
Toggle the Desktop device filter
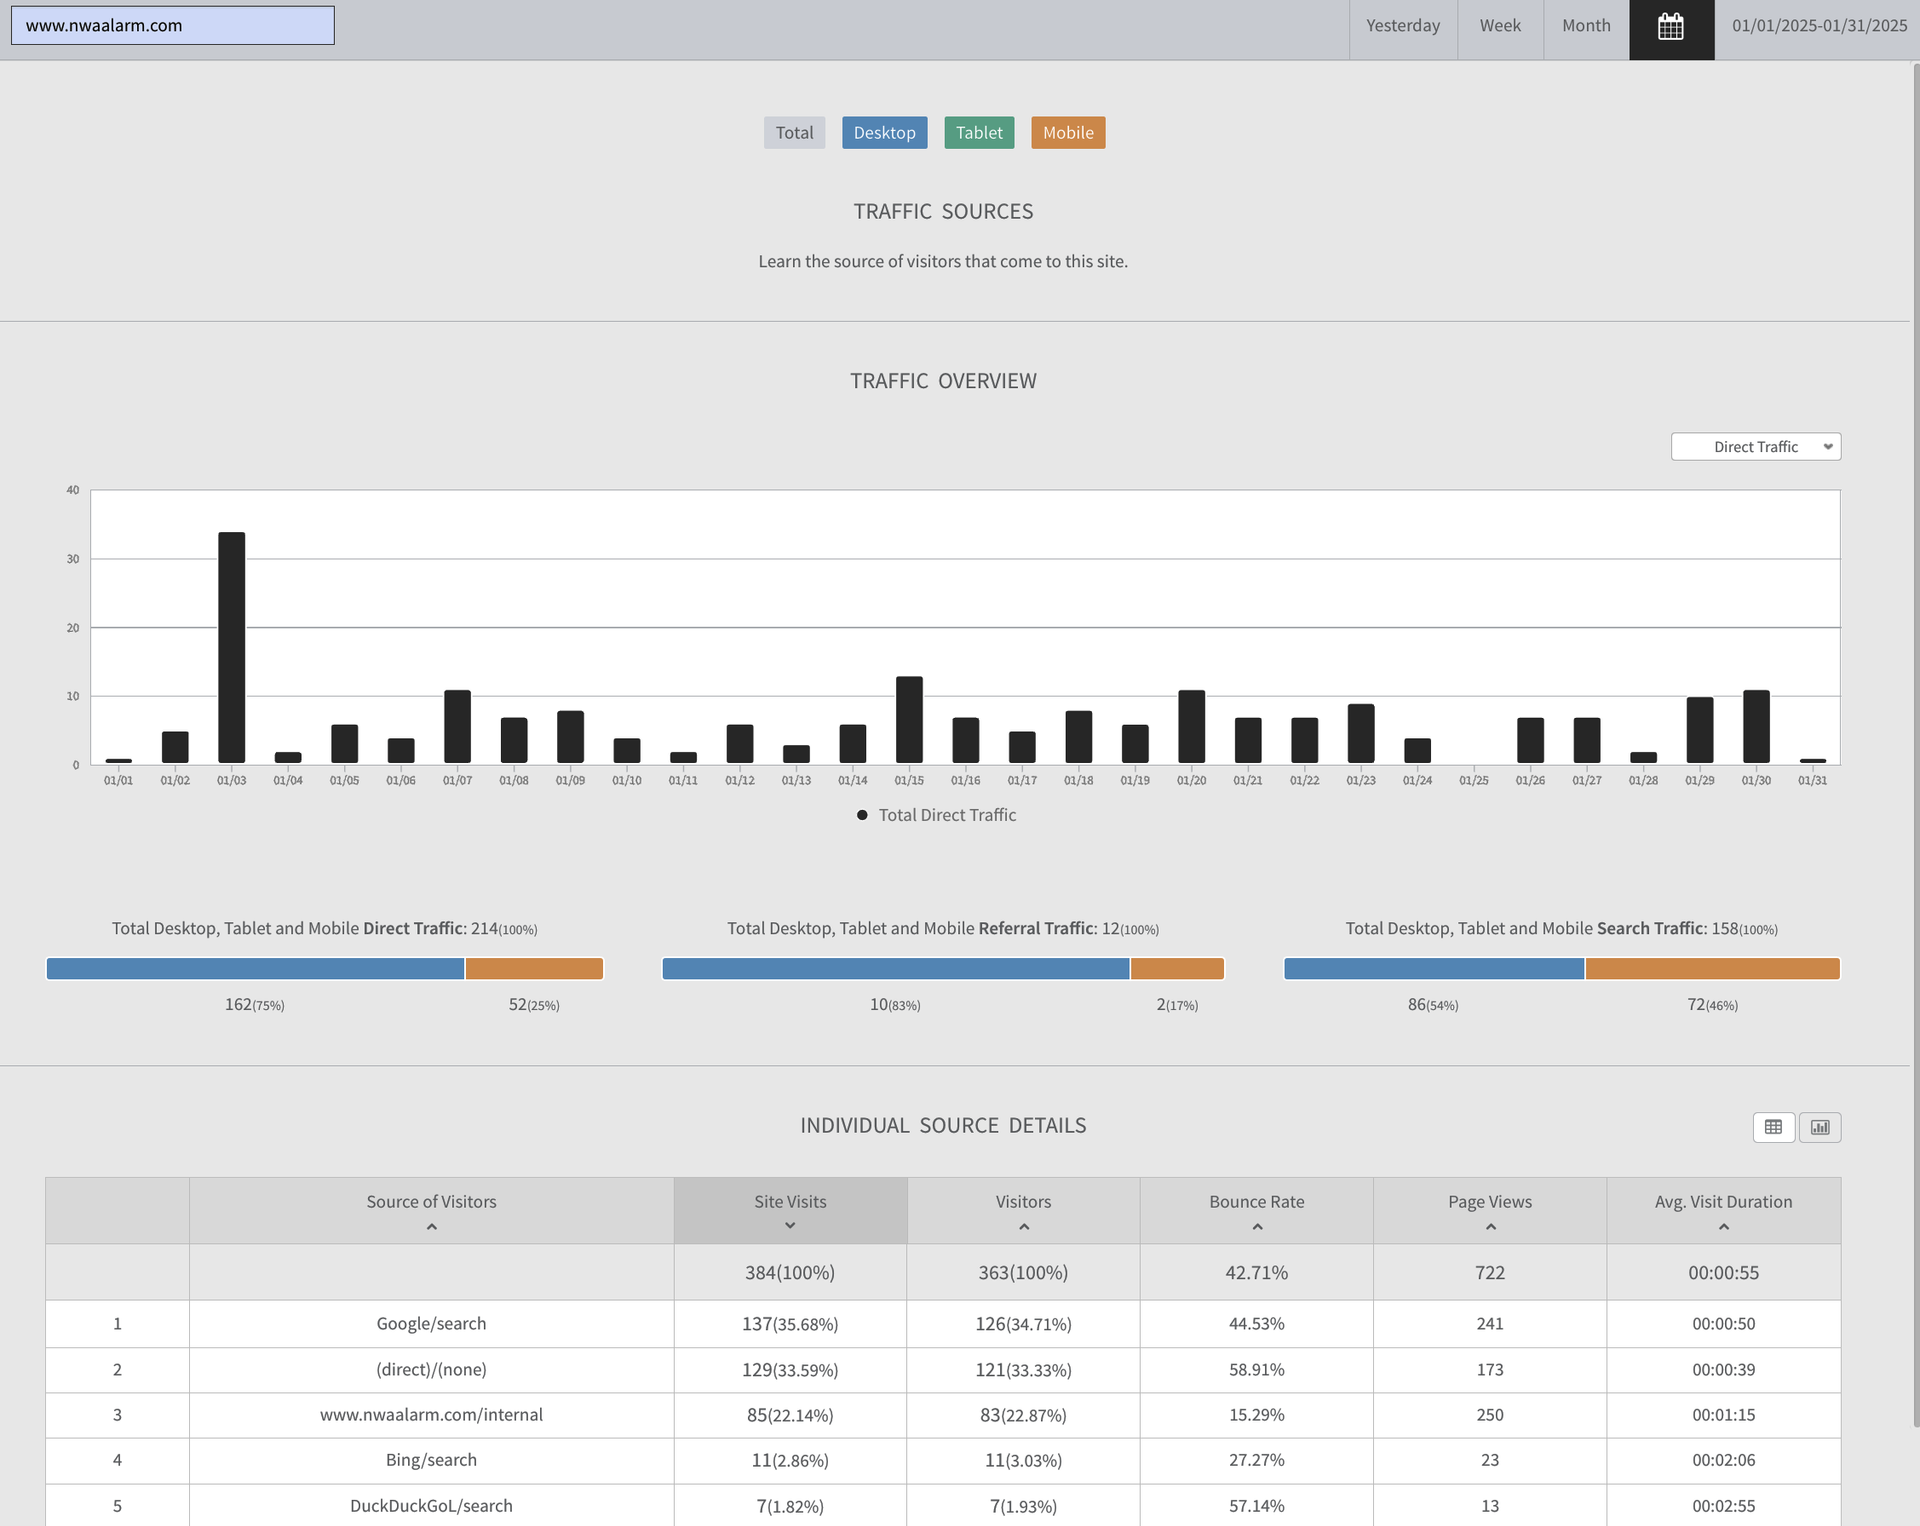point(884,133)
